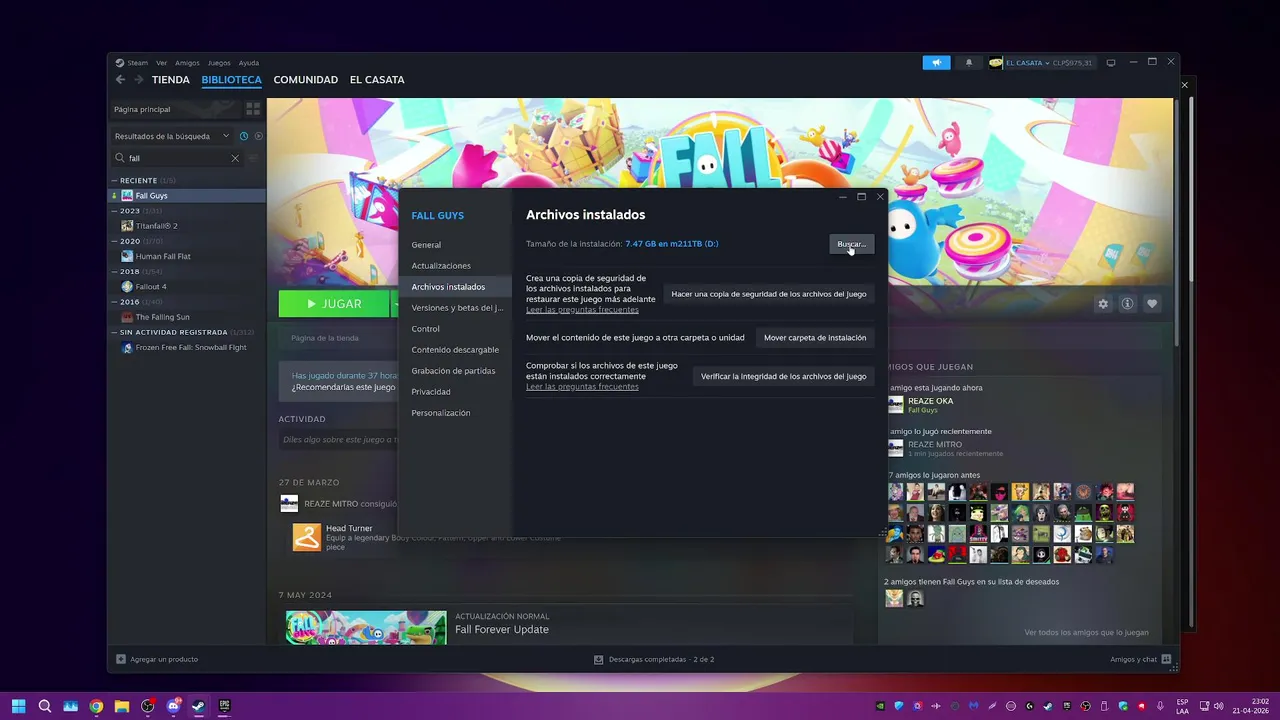Select Fall Guys game icon in list
The width and height of the screenshot is (1280, 720).
[x=127, y=196]
